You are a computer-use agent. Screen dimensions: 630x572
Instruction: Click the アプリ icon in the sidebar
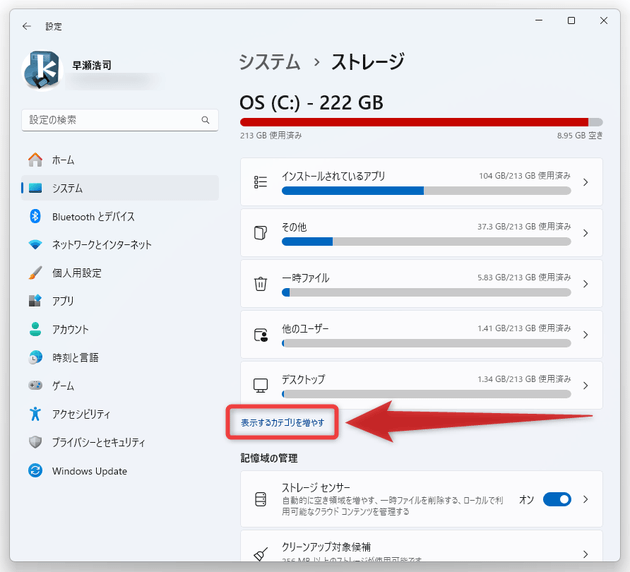coord(35,300)
